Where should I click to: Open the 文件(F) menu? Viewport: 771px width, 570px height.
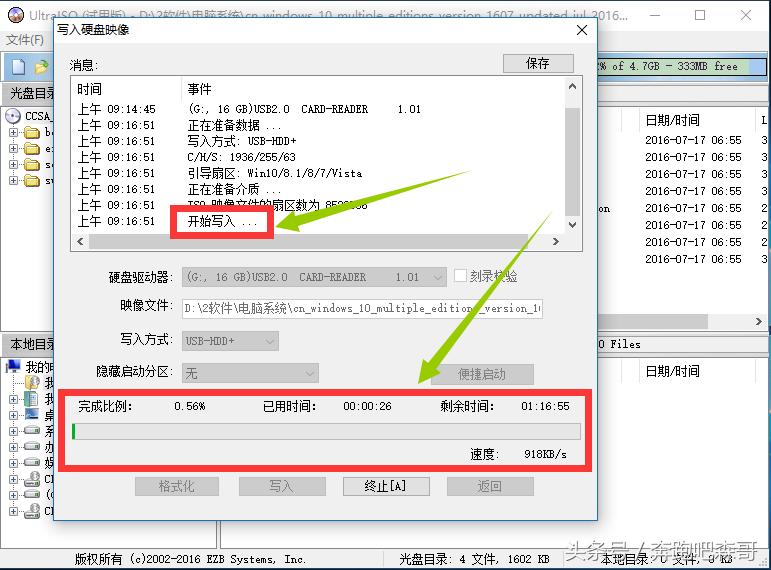tap(25, 40)
